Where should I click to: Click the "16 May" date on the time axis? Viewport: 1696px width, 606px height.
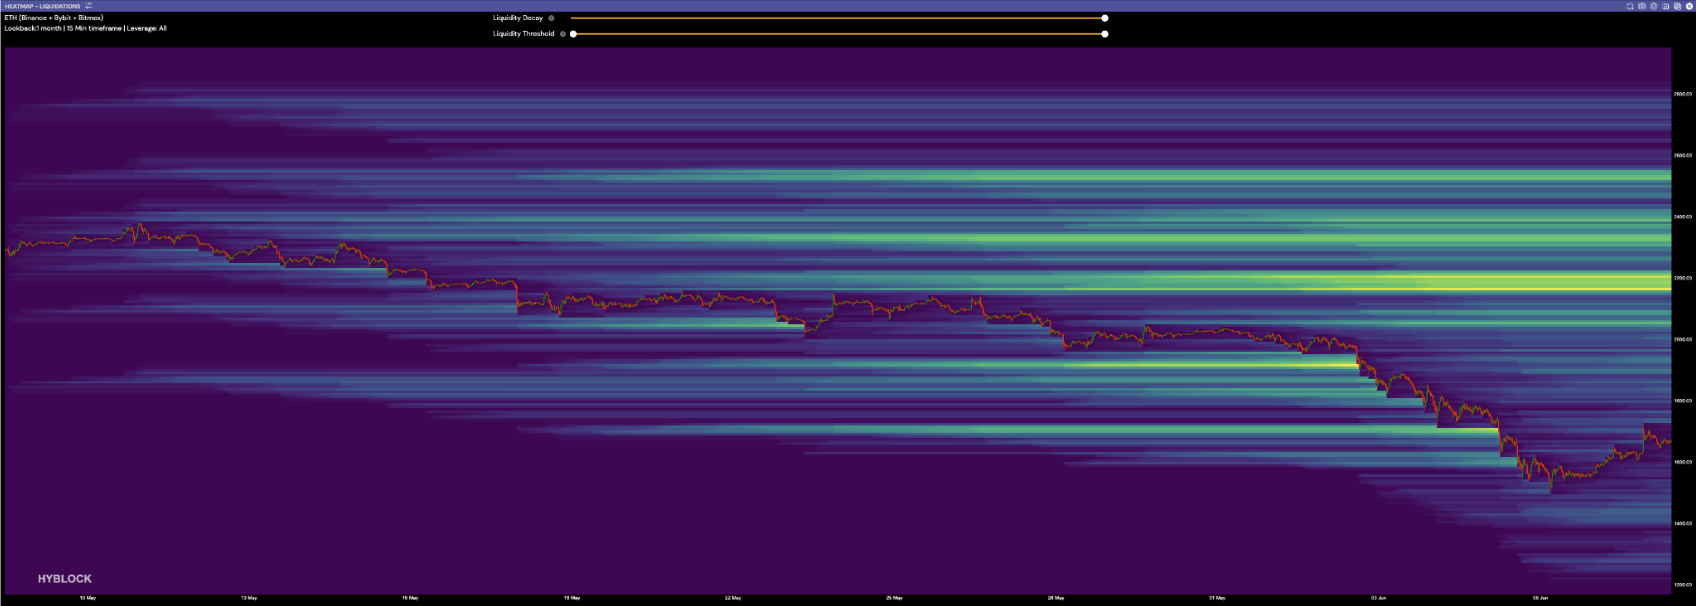(410, 598)
